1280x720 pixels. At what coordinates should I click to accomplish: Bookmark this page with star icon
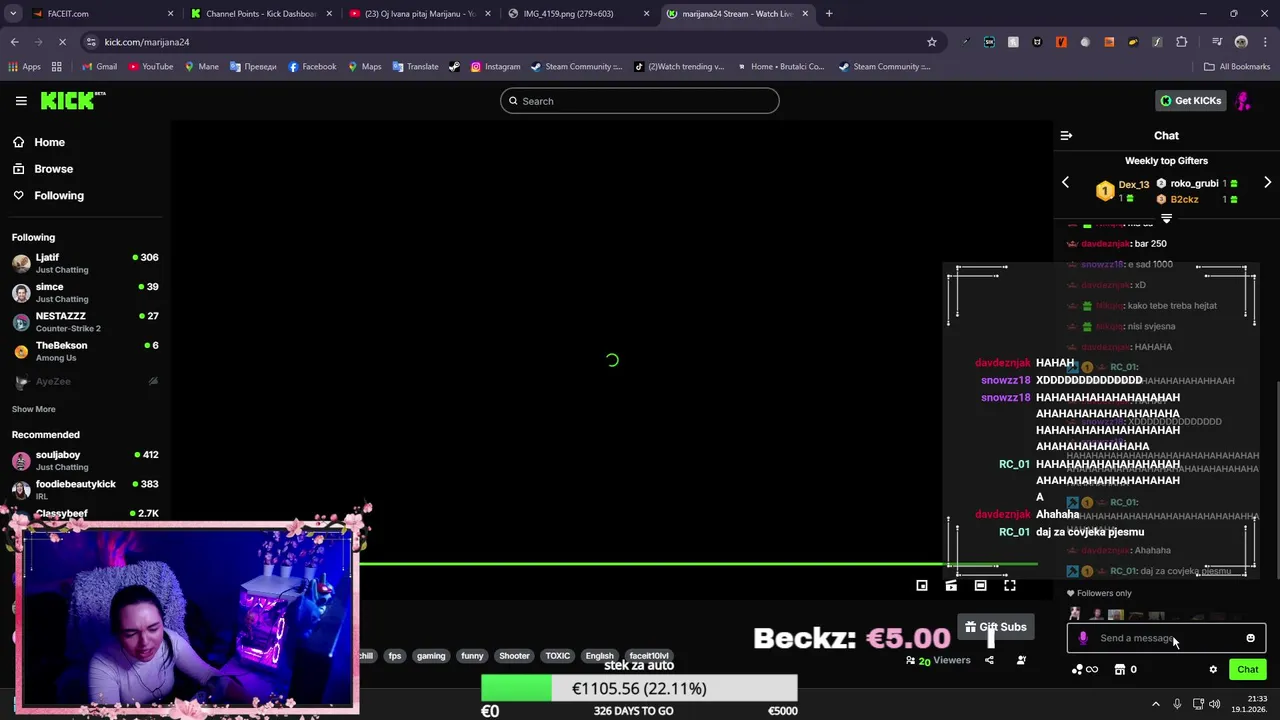tap(932, 42)
